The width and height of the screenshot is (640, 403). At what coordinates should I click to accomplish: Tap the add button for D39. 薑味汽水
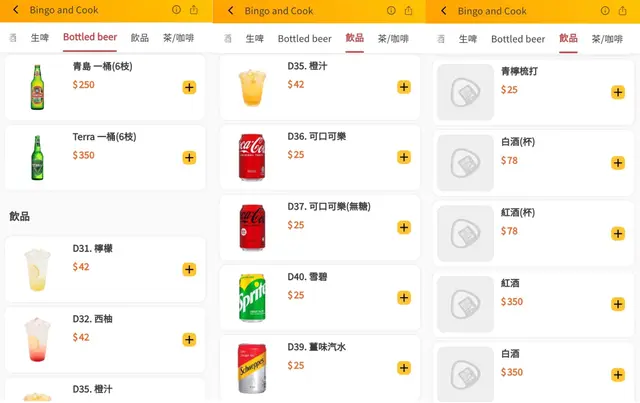click(x=404, y=367)
